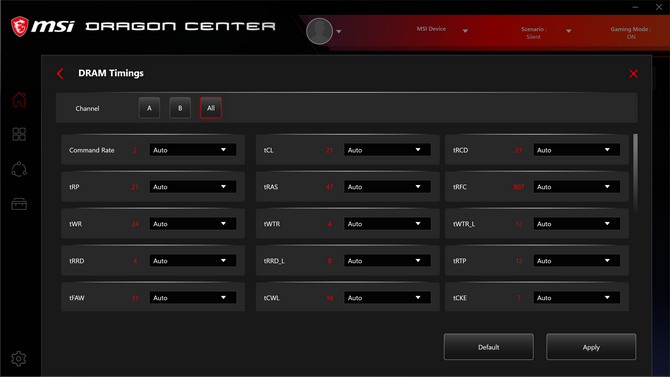Open the Home sidebar icon
Screen dimensions: 670x377
[19, 99]
